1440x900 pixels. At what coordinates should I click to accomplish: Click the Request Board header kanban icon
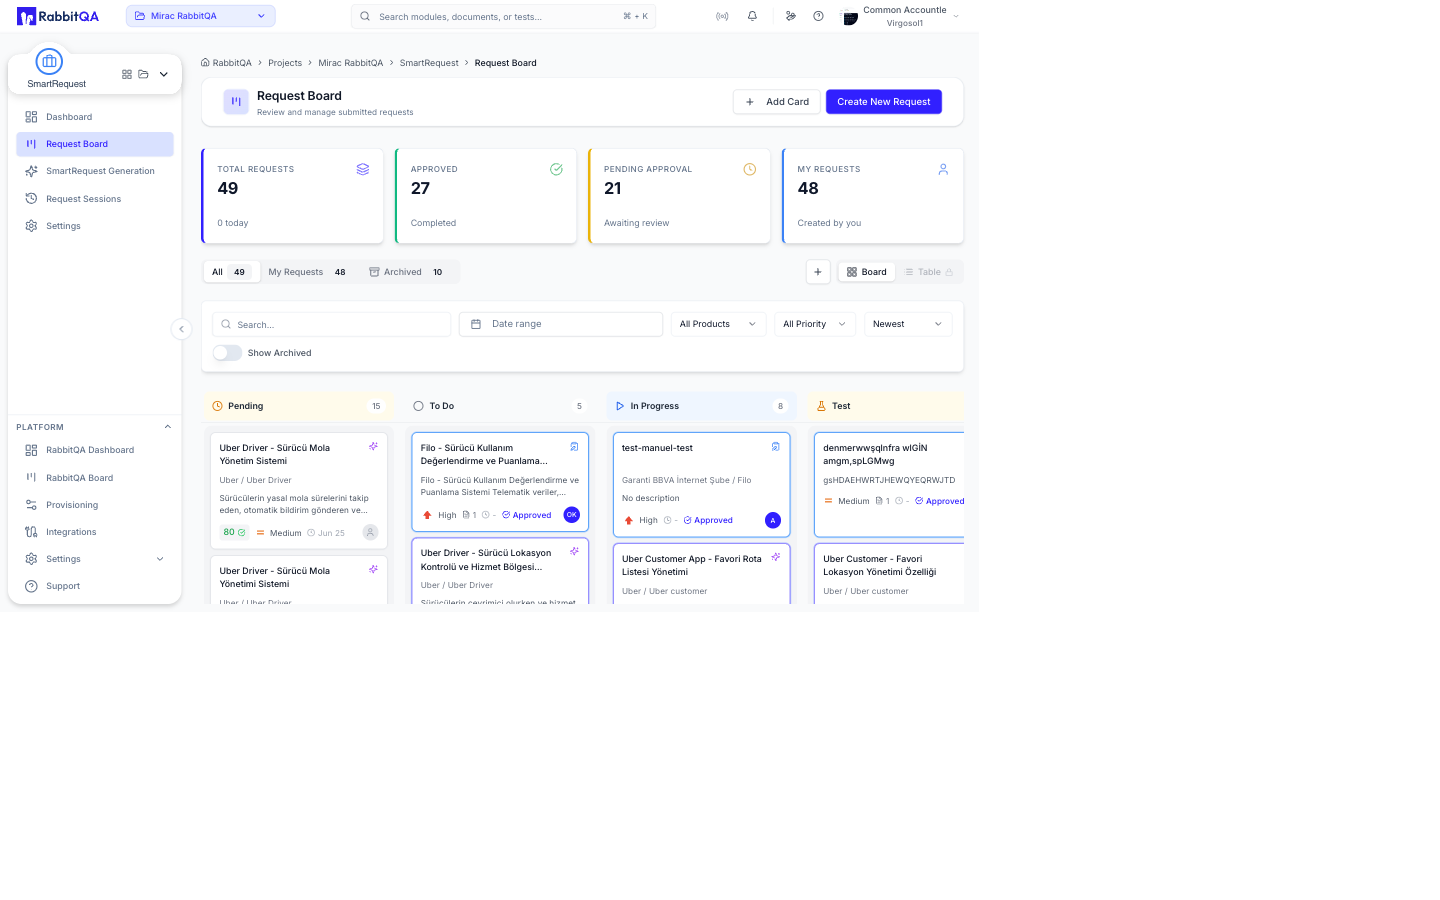[x=236, y=101]
